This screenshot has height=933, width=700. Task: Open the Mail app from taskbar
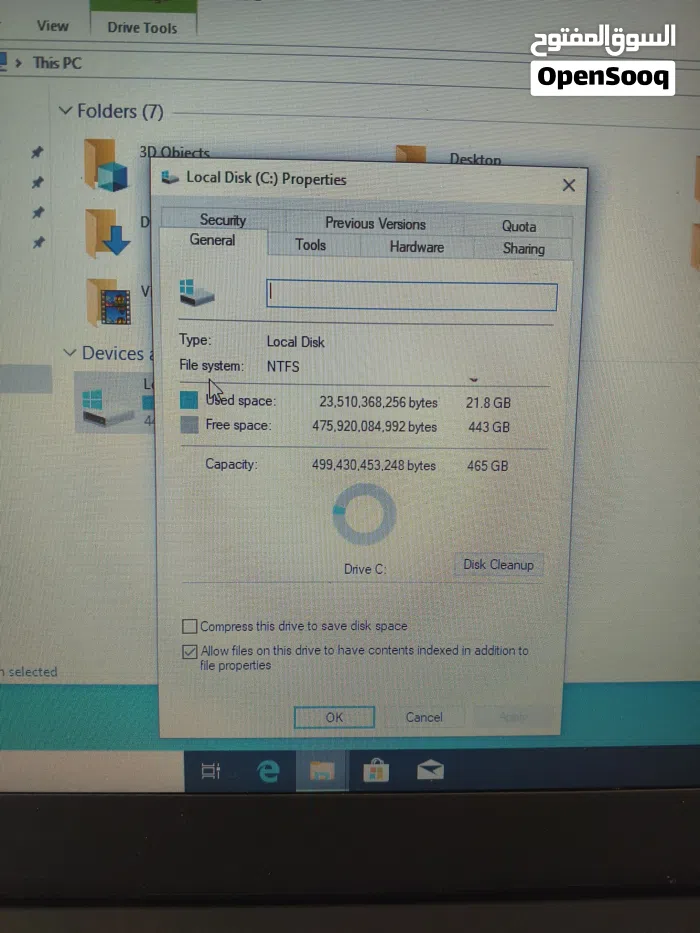[430, 770]
